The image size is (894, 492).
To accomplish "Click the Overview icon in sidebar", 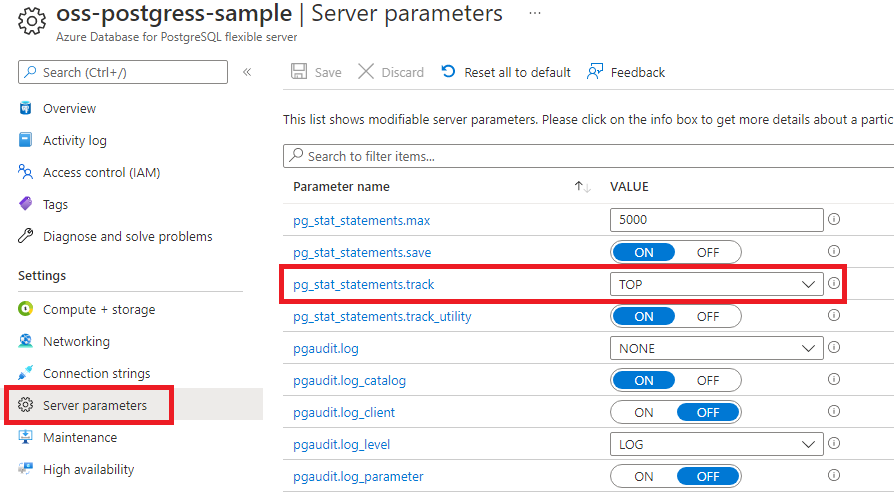I will coord(26,108).
